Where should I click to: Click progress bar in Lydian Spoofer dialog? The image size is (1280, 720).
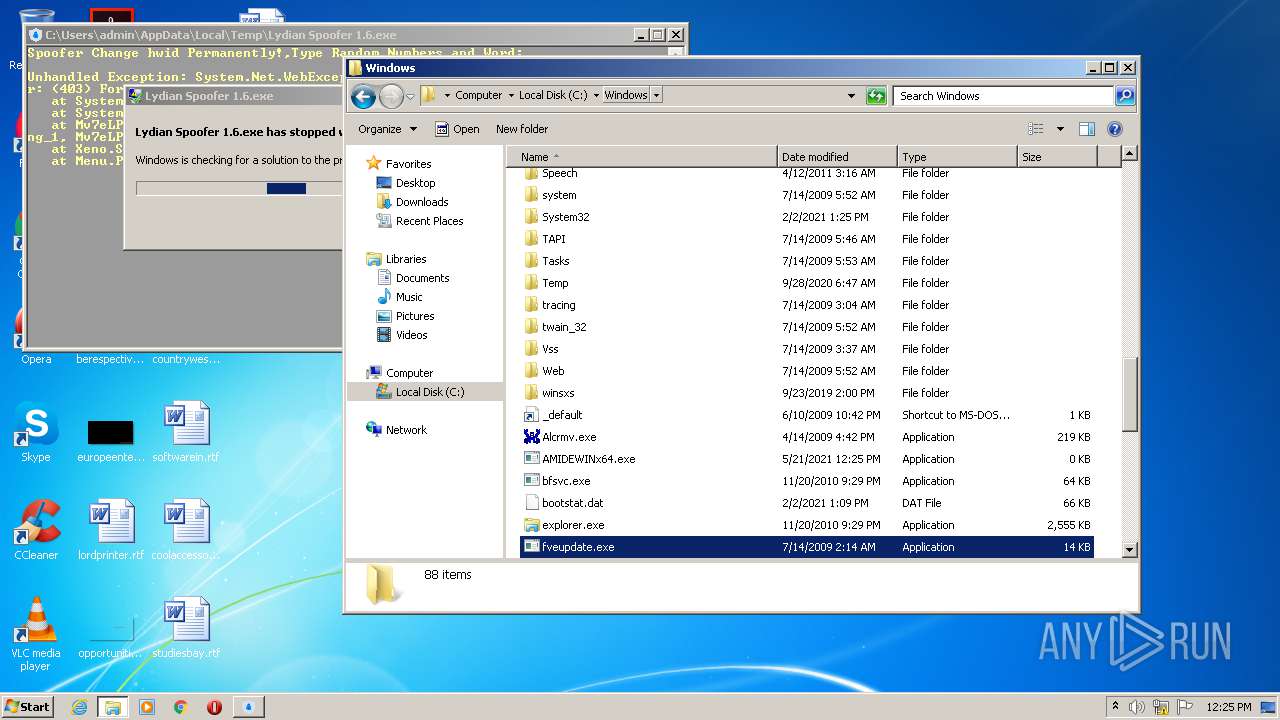coord(240,188)
